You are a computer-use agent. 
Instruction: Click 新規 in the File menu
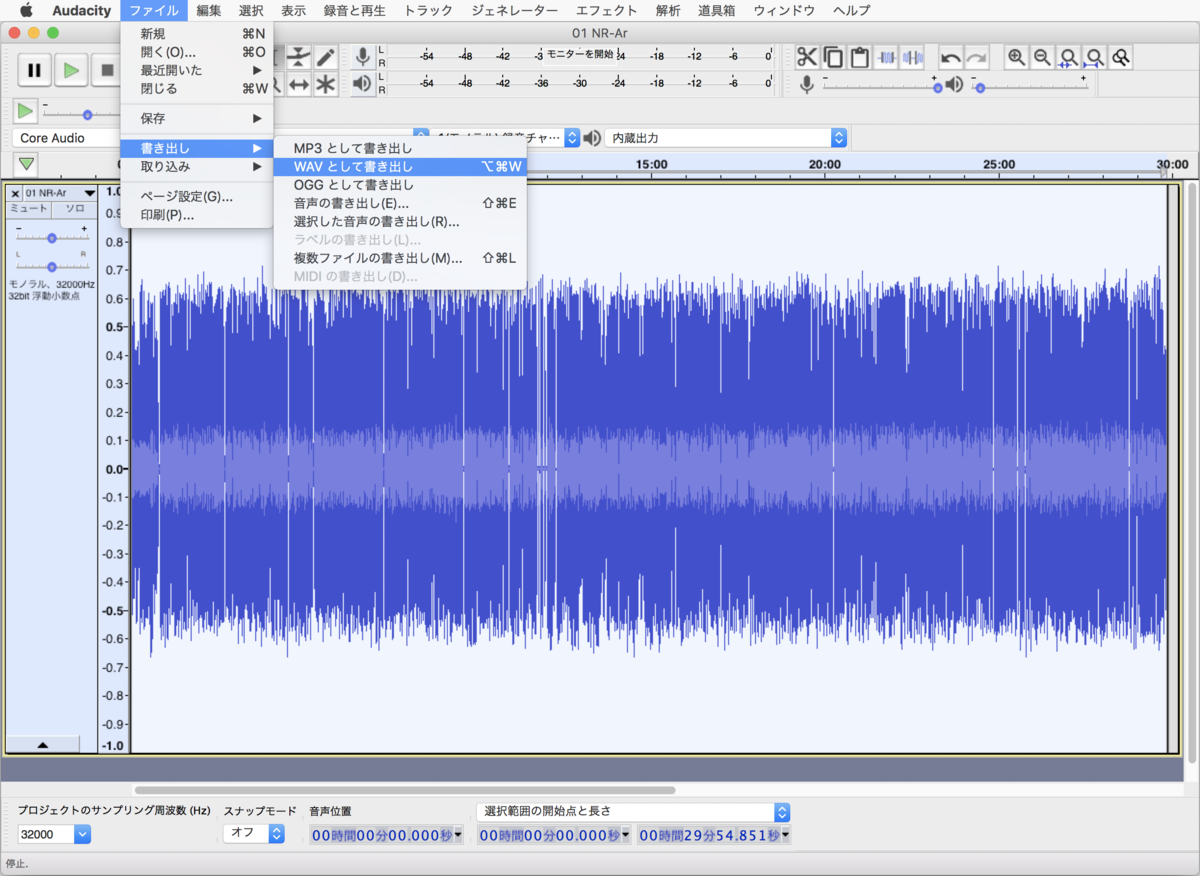(197, 34)
